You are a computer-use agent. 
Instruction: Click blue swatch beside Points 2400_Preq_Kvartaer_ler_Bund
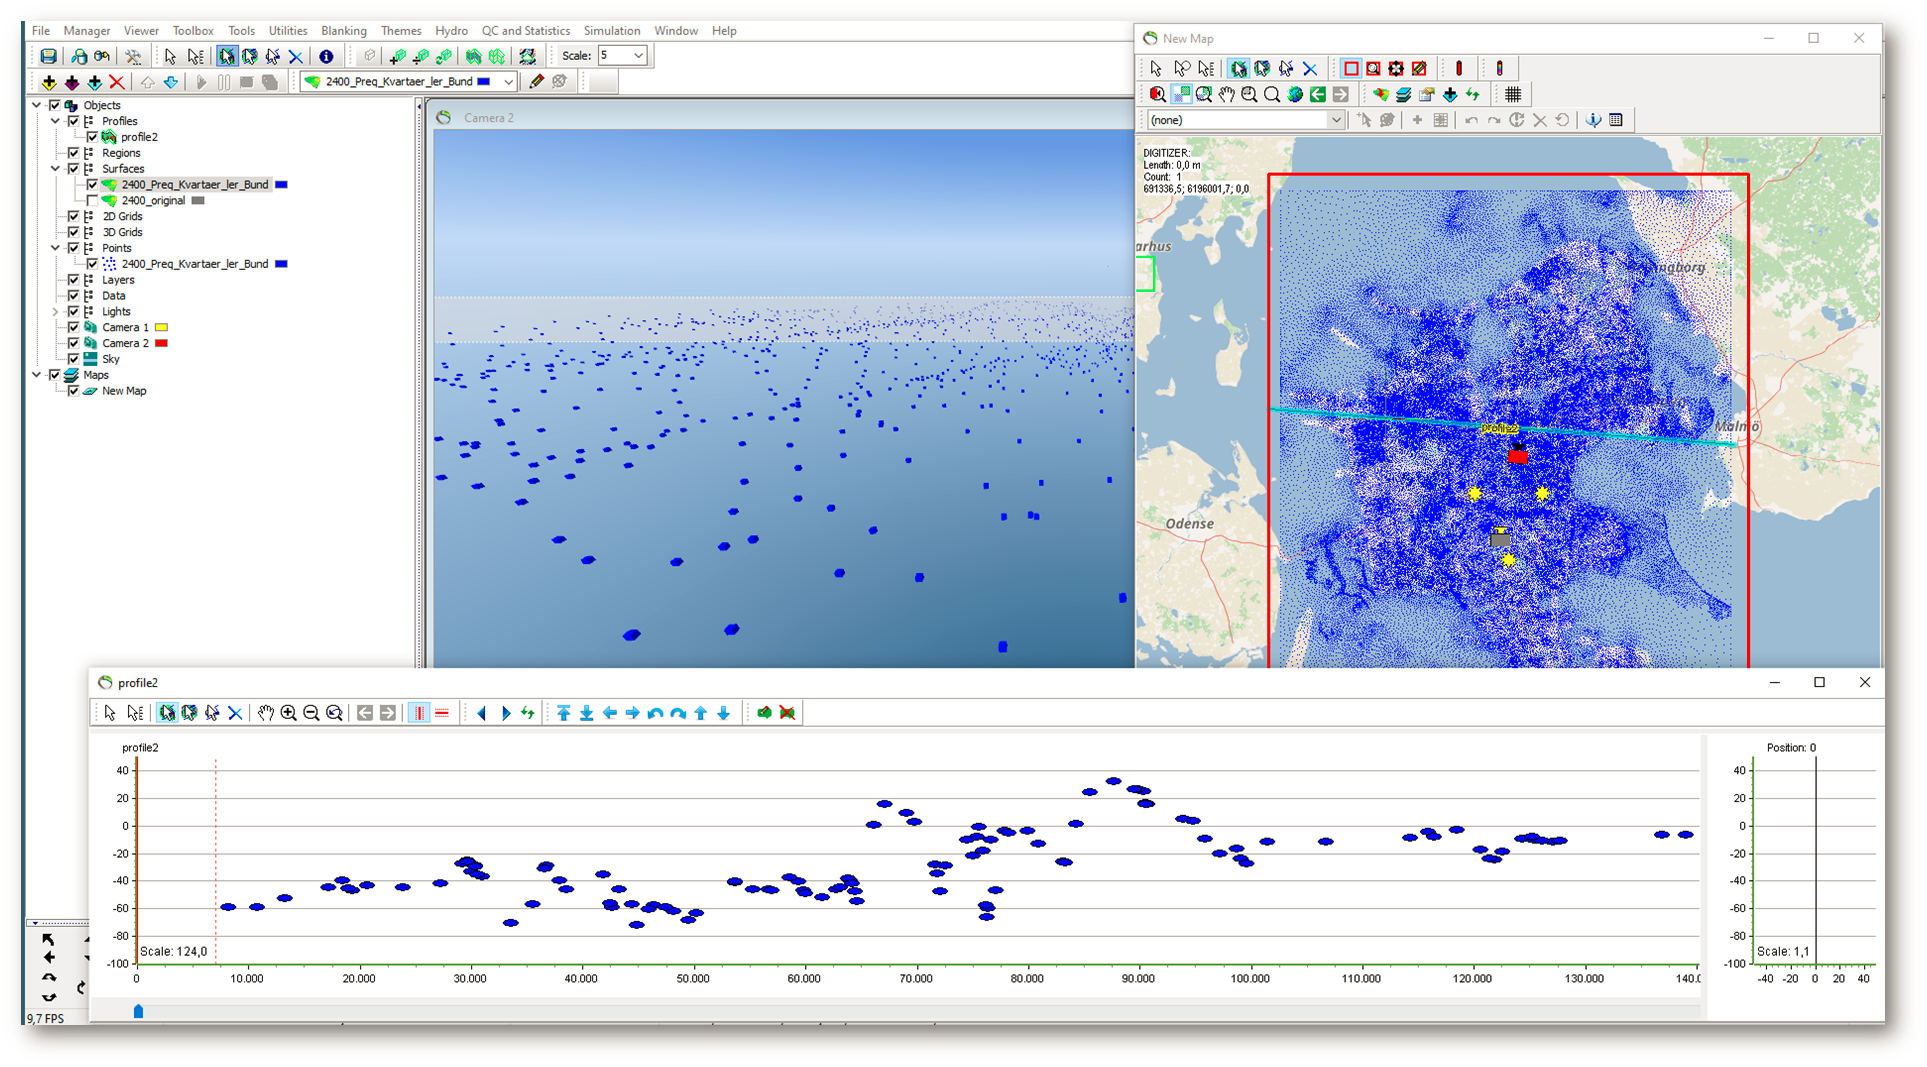tap(282, 264)
